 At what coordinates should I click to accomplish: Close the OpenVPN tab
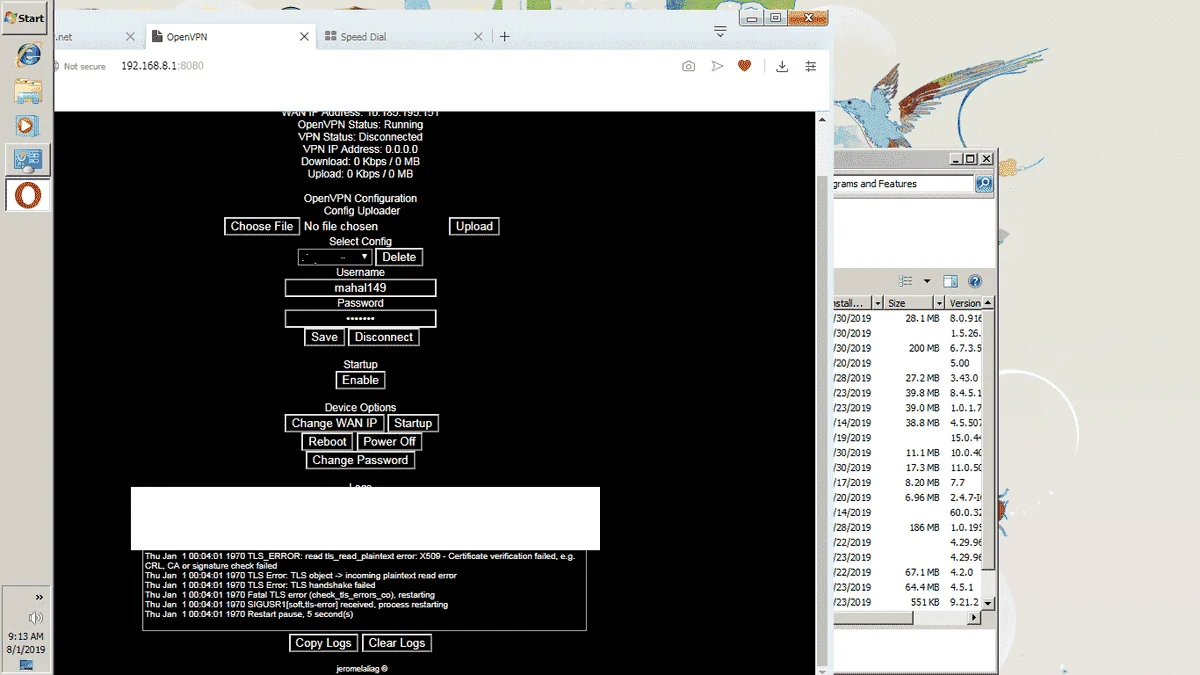[x=304, y=37]
